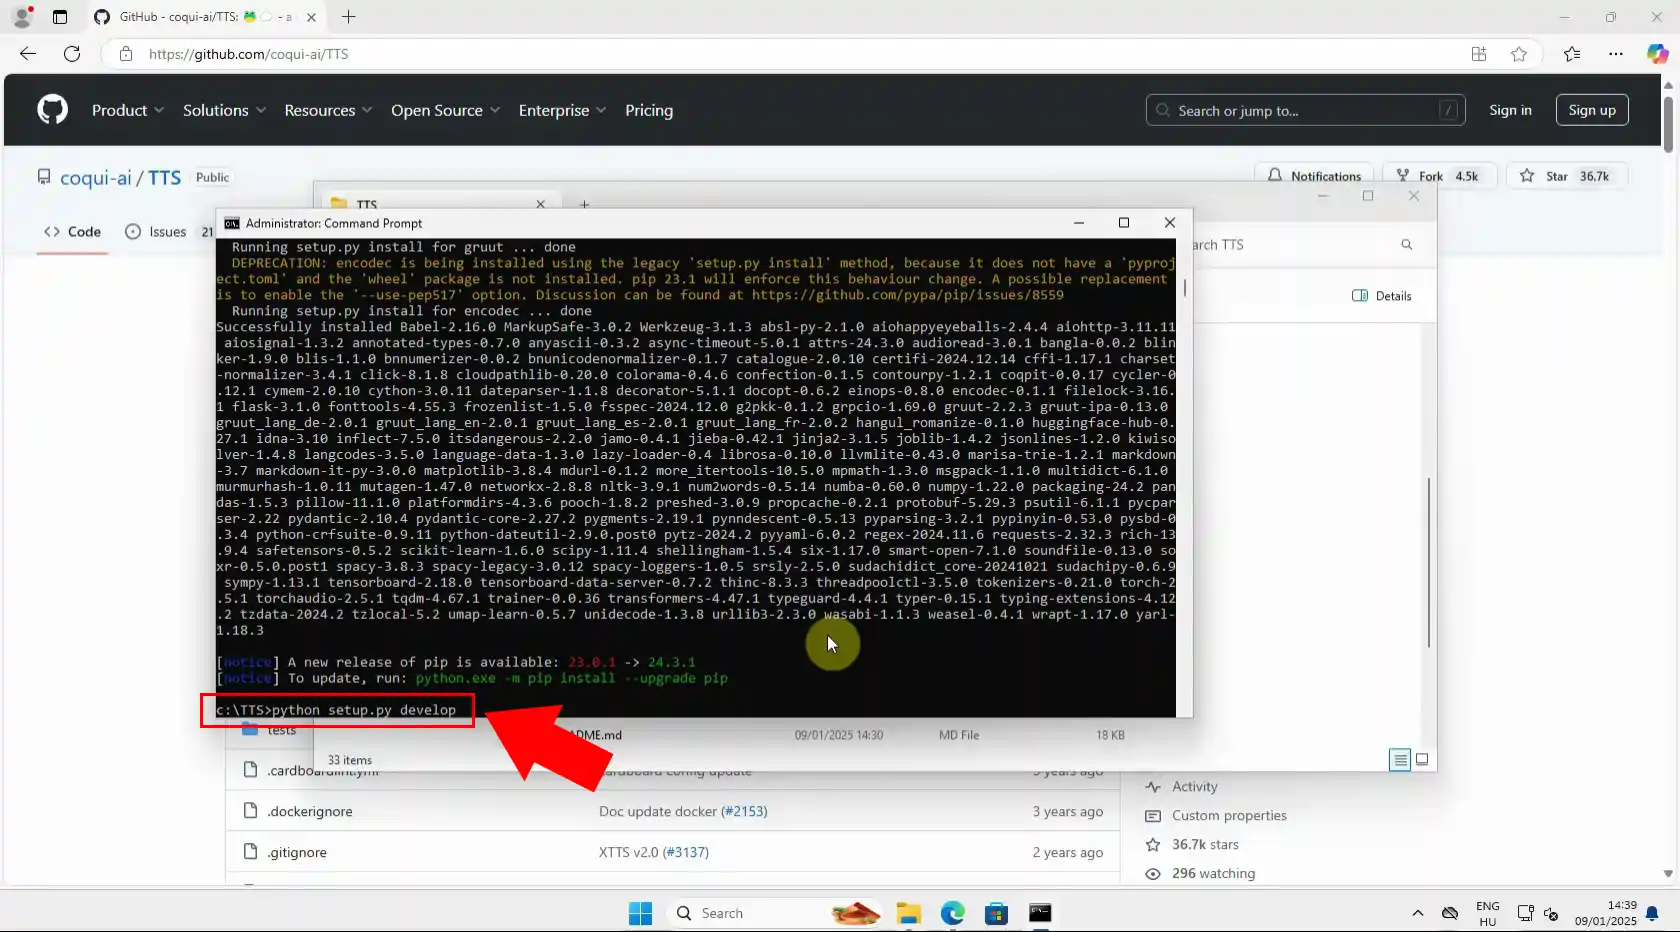Click the browser address bar URL

click(249, 54)
